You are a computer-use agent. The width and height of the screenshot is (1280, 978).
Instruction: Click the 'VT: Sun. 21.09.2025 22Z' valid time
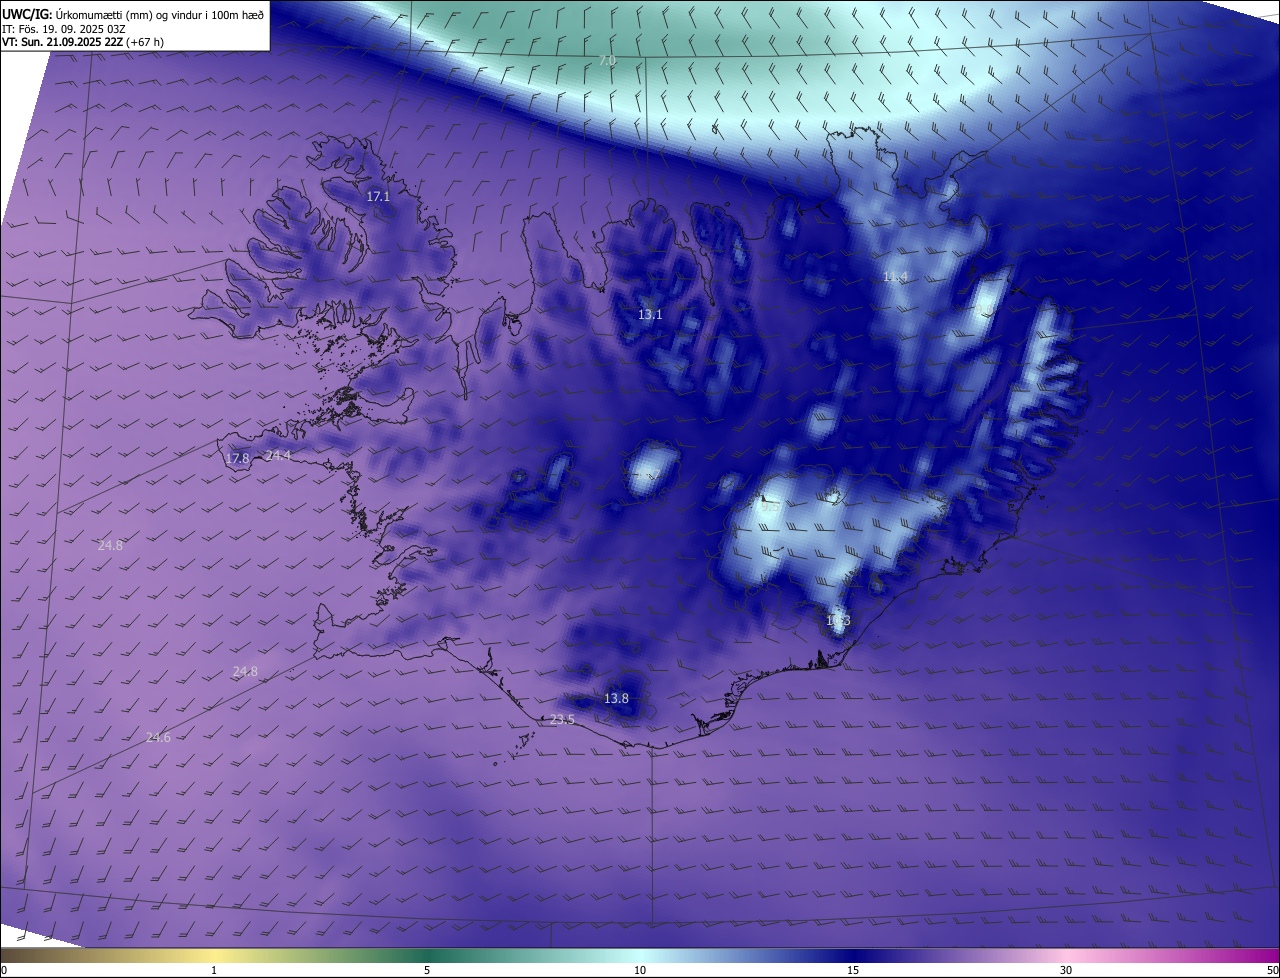(x=63, y=42)
